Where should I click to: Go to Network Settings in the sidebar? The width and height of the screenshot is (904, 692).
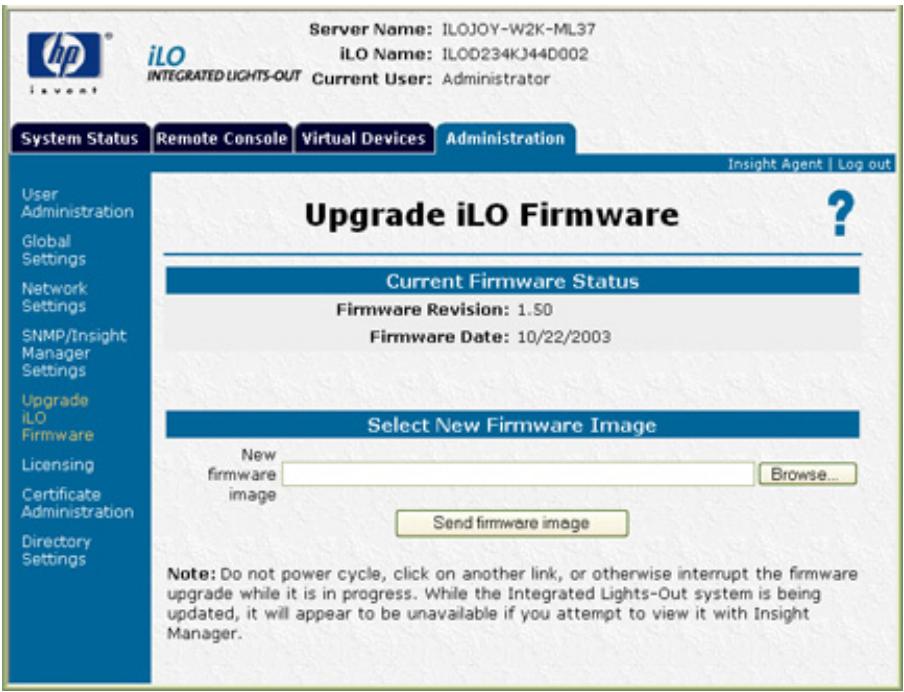click(x=54, y=297)
